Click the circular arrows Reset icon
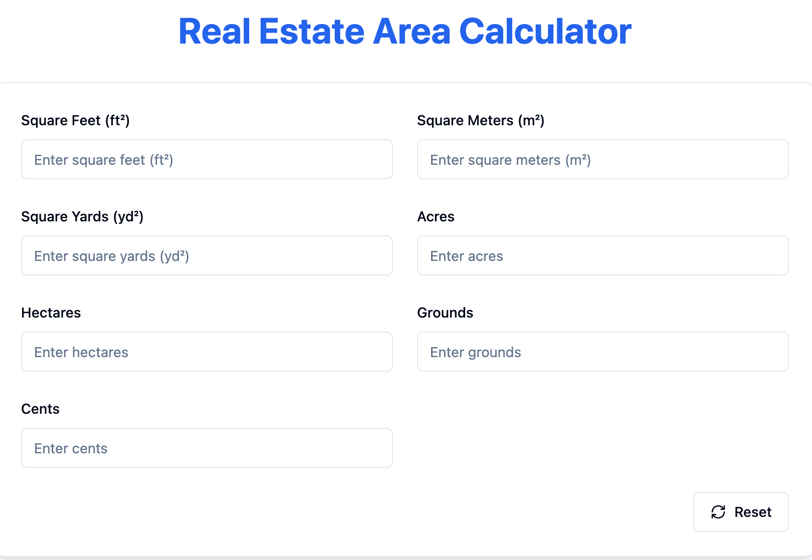 (718, 512)
